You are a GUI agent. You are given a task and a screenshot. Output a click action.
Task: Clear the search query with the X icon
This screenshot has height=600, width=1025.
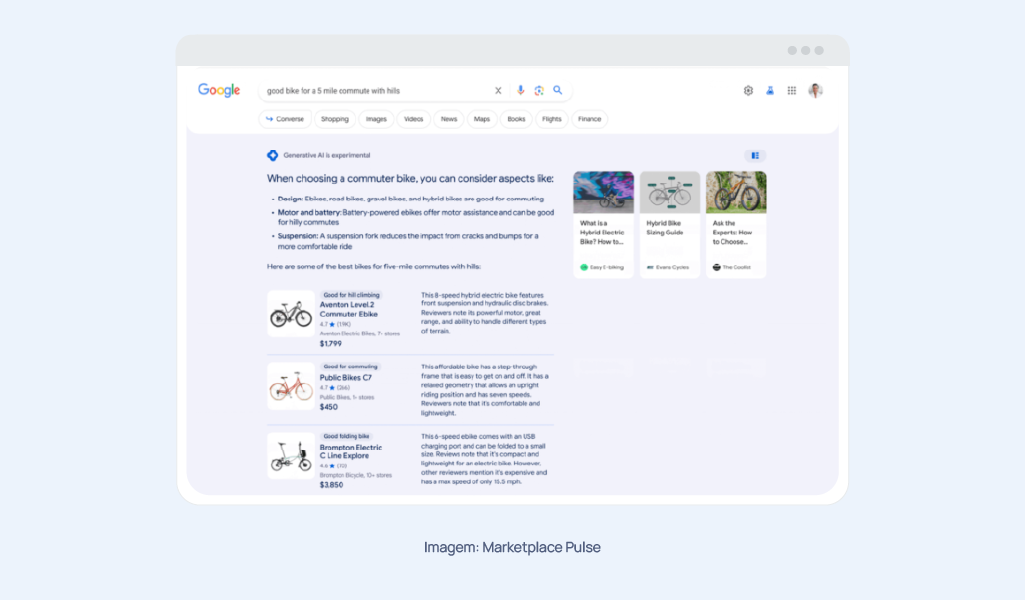[x=498, y=91]
